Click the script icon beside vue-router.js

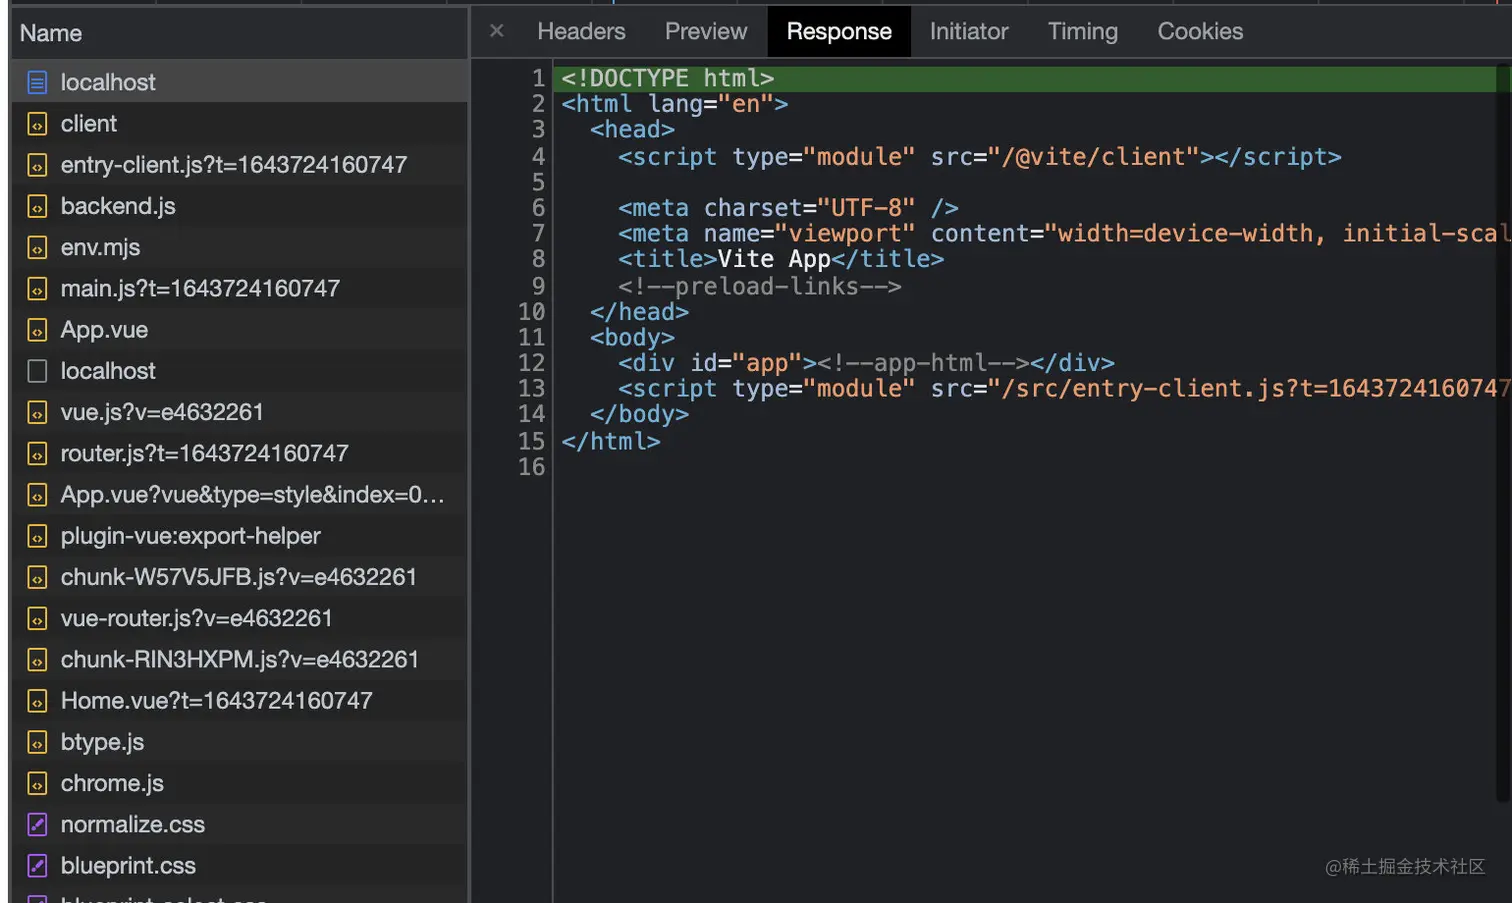tap(37, 619)
